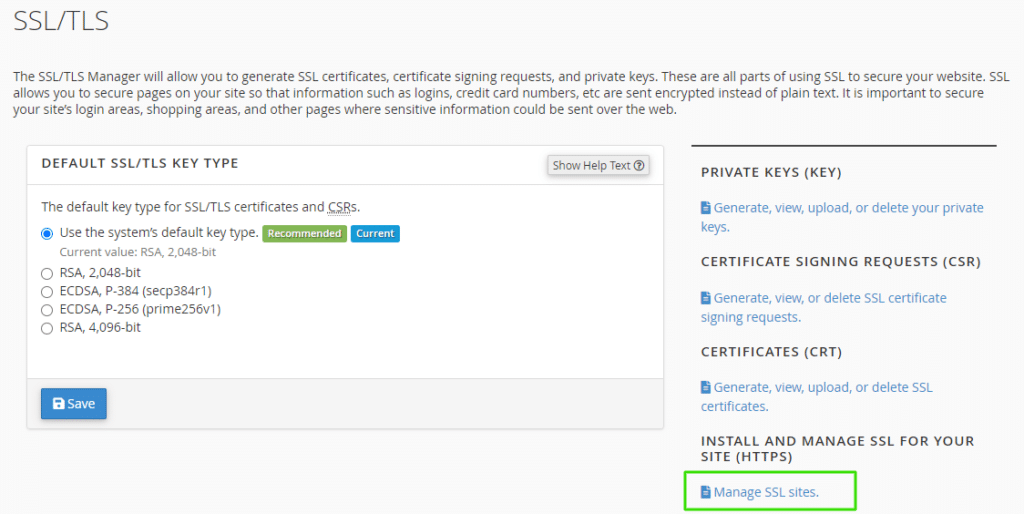
Task: Open the Generate, view, upload SSL certificates link
Action: [x=816, y=396]
